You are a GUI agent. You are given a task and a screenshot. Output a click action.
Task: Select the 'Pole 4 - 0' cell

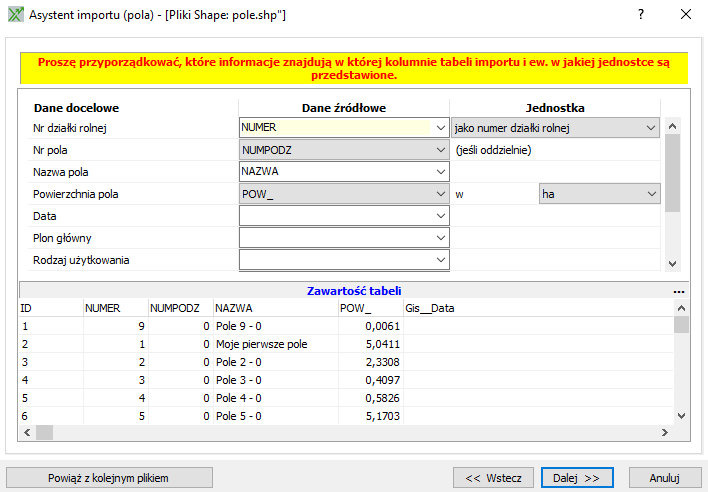coord(276,398)
